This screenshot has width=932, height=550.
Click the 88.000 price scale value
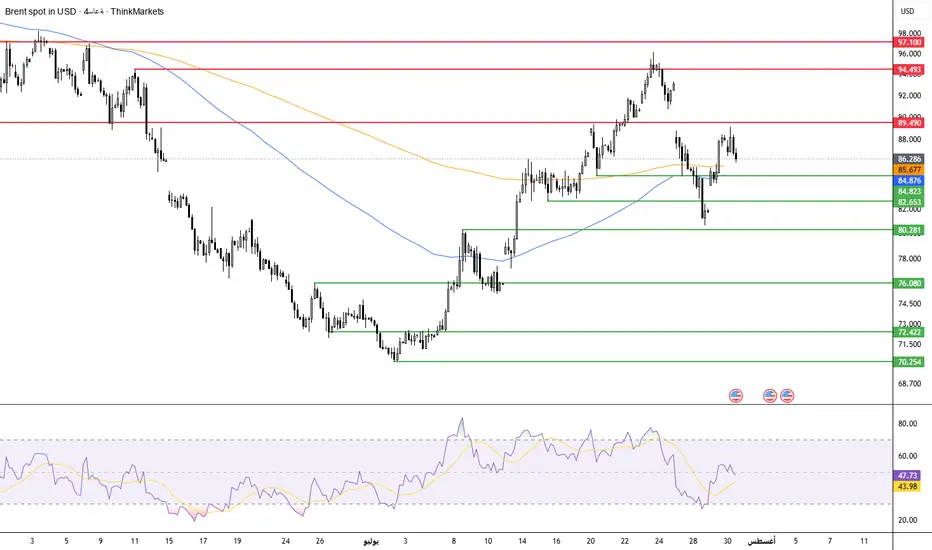tap(909, 140)
